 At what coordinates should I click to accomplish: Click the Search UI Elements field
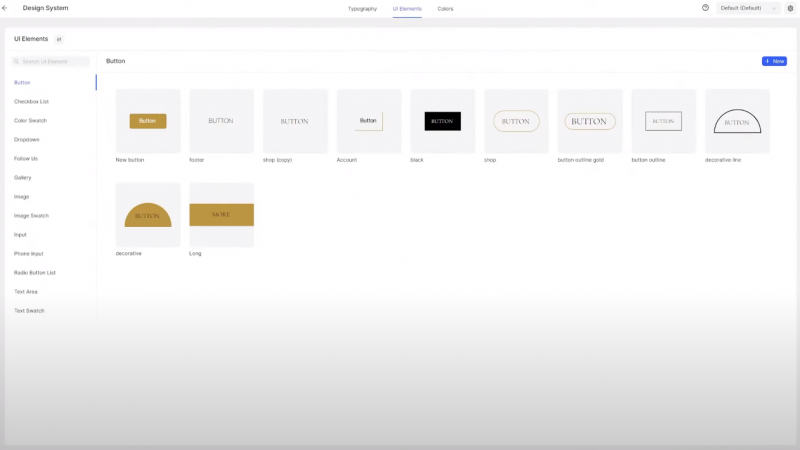tap(51, 61)
